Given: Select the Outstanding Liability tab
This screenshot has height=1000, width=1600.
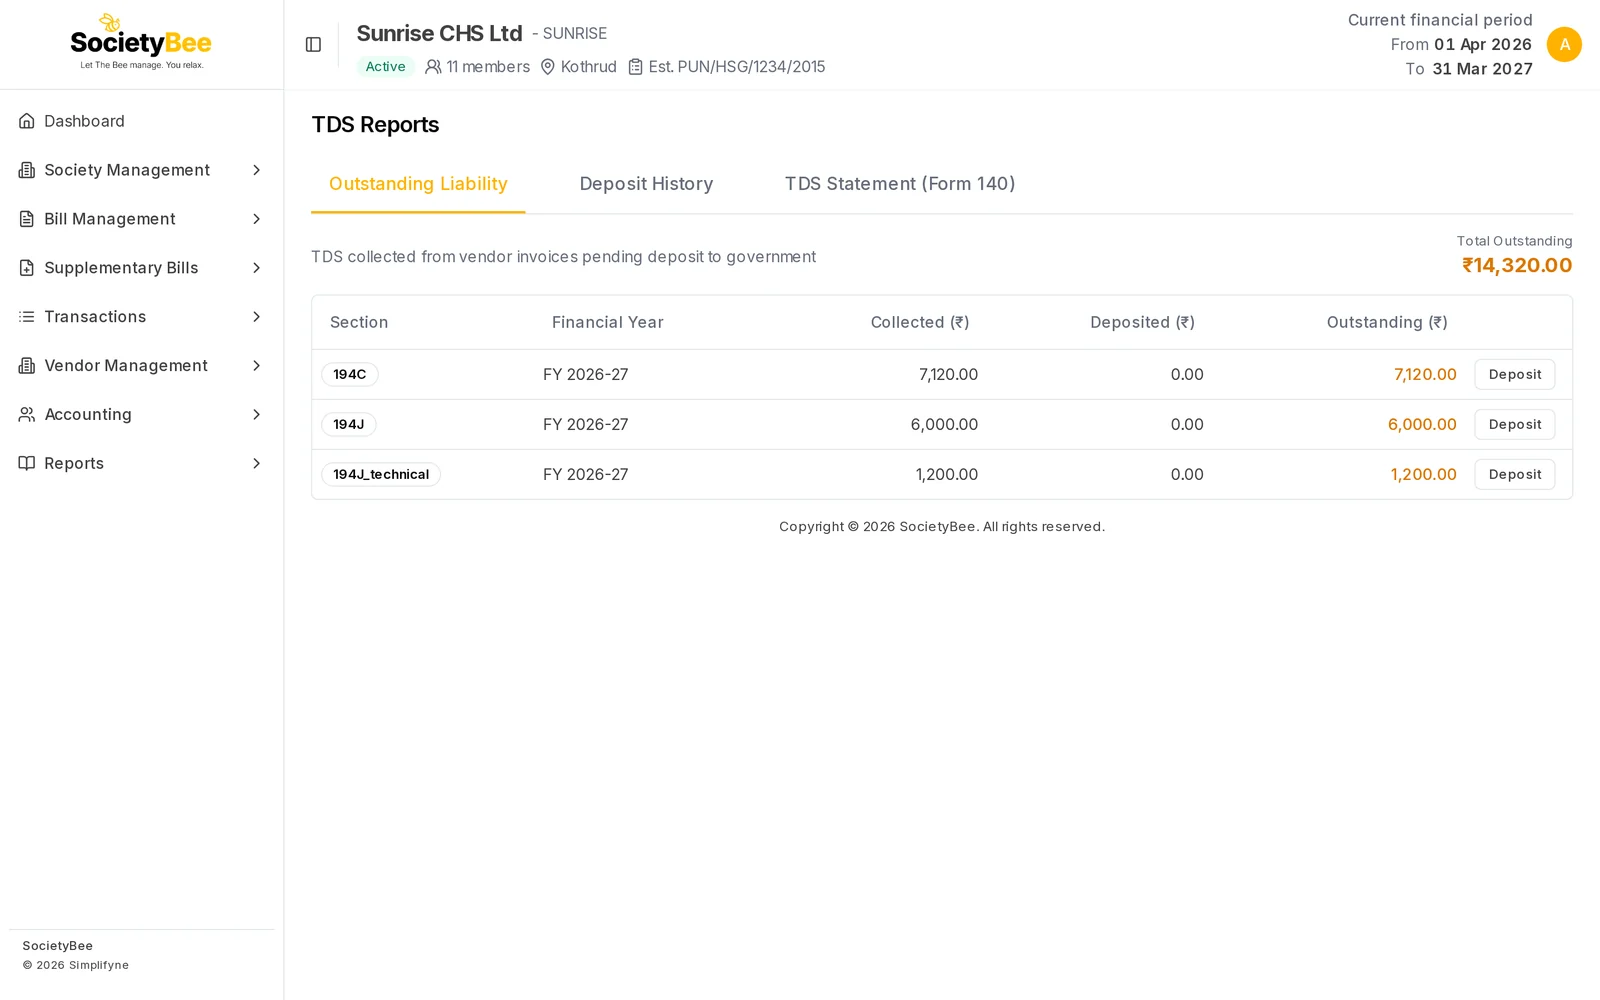Looking at the screenshot, I should coord(418,184).
